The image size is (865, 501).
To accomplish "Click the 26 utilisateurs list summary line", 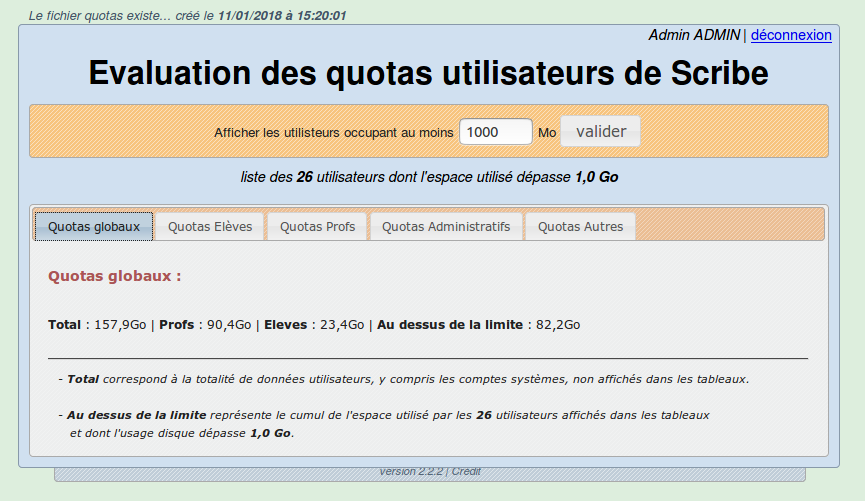I will click(429, 177).
